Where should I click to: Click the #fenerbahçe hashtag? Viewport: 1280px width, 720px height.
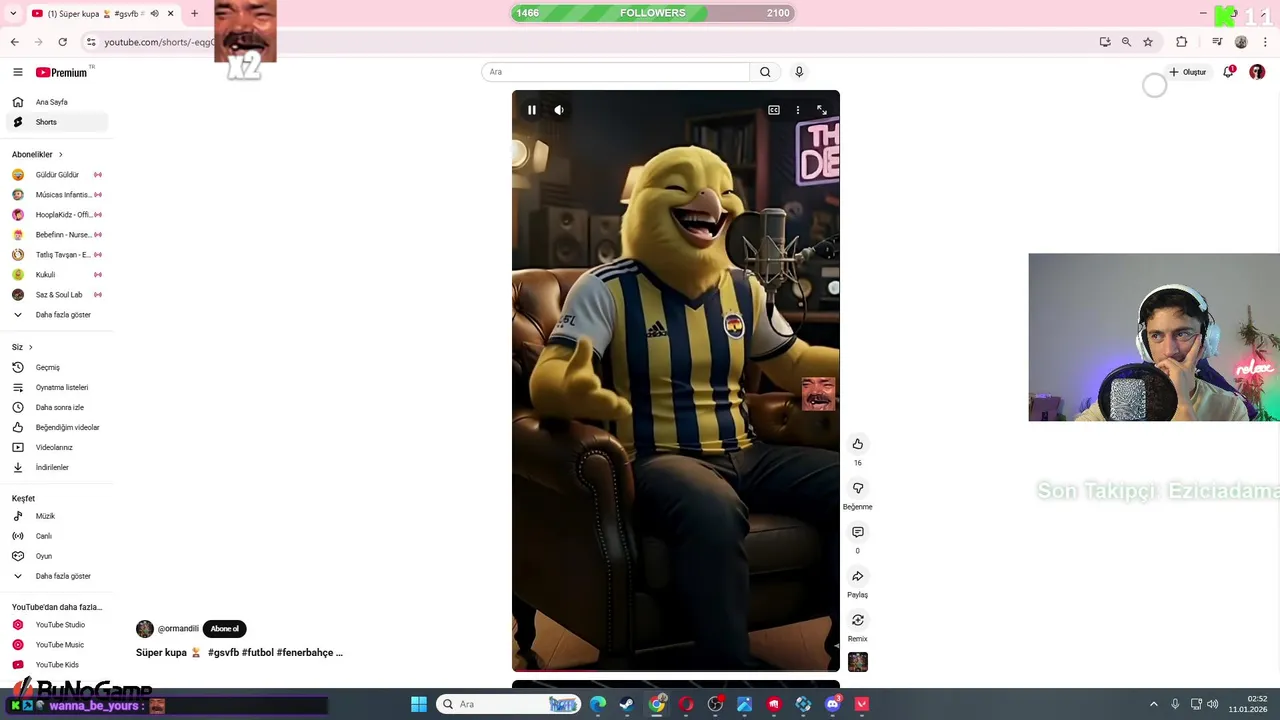(304, 653)
